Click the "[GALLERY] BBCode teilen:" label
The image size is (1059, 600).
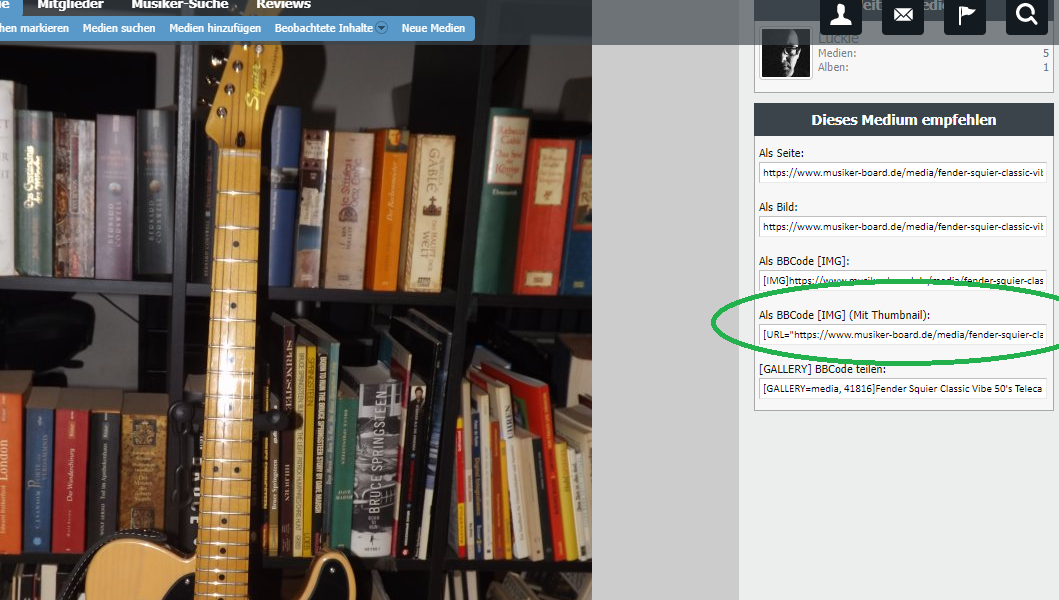[x=823, y=369]
